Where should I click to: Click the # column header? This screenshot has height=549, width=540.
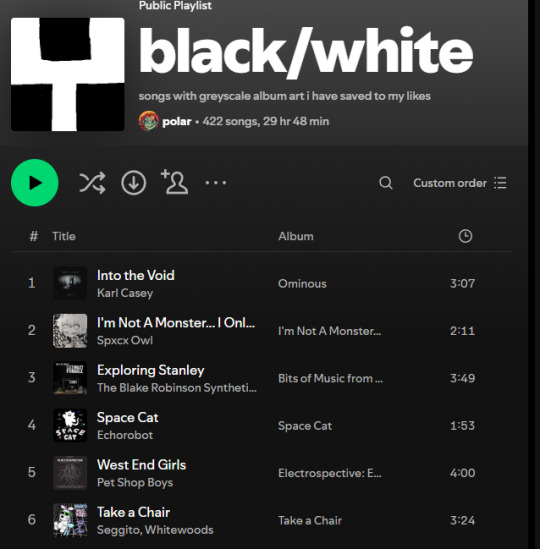click(33, 236)
